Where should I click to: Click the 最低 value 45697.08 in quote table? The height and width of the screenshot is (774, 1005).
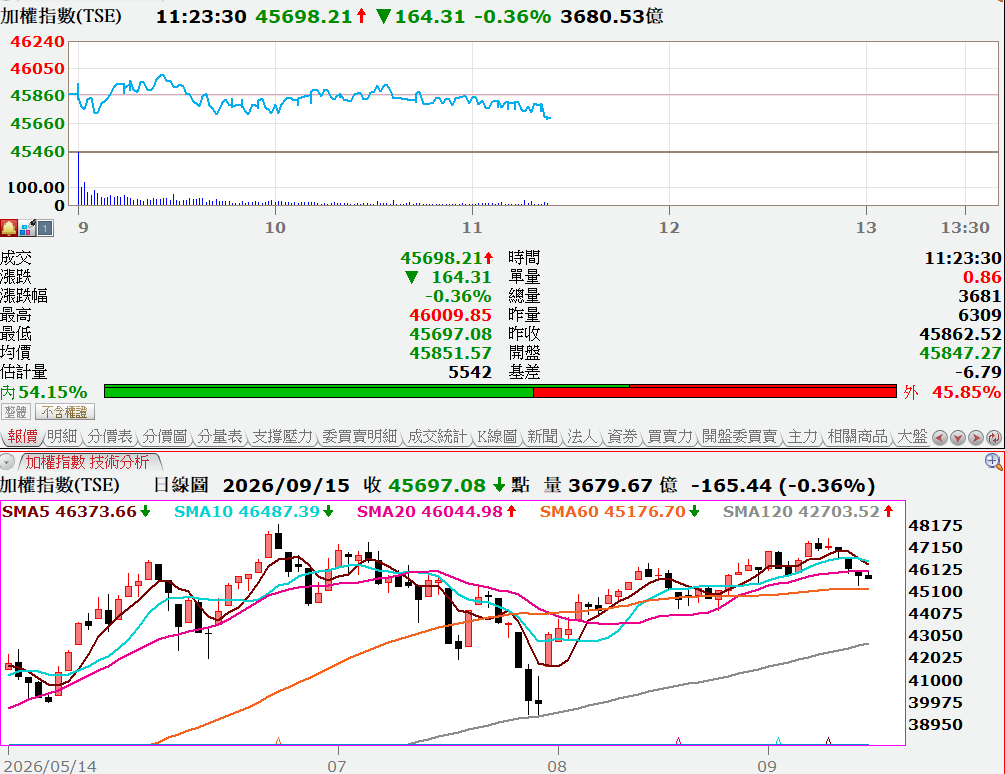[x=450, y=334]
